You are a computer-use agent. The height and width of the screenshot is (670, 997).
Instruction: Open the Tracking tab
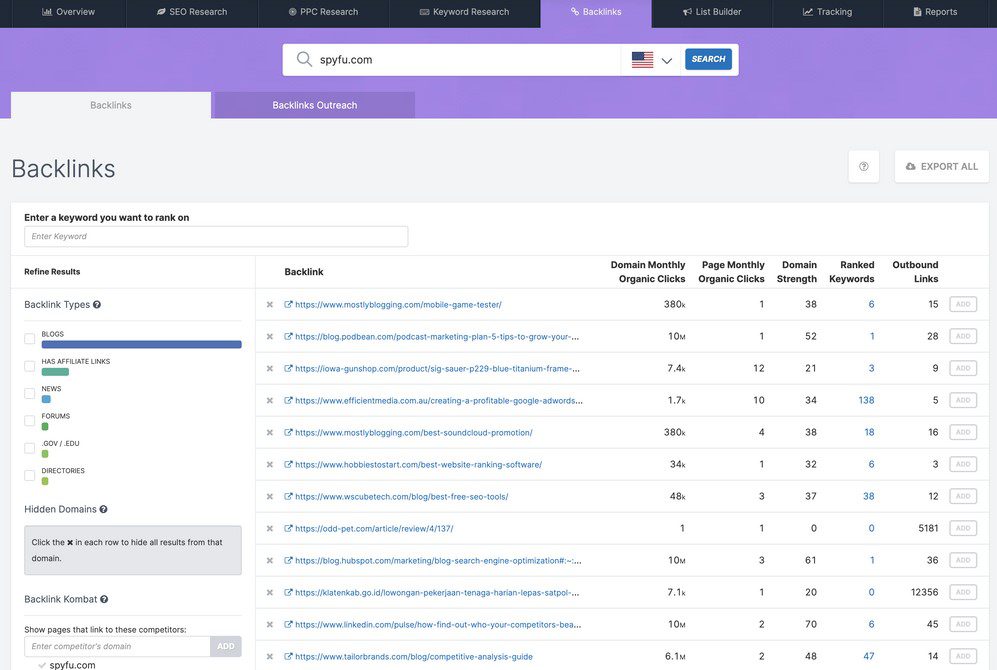pos(827,12)
